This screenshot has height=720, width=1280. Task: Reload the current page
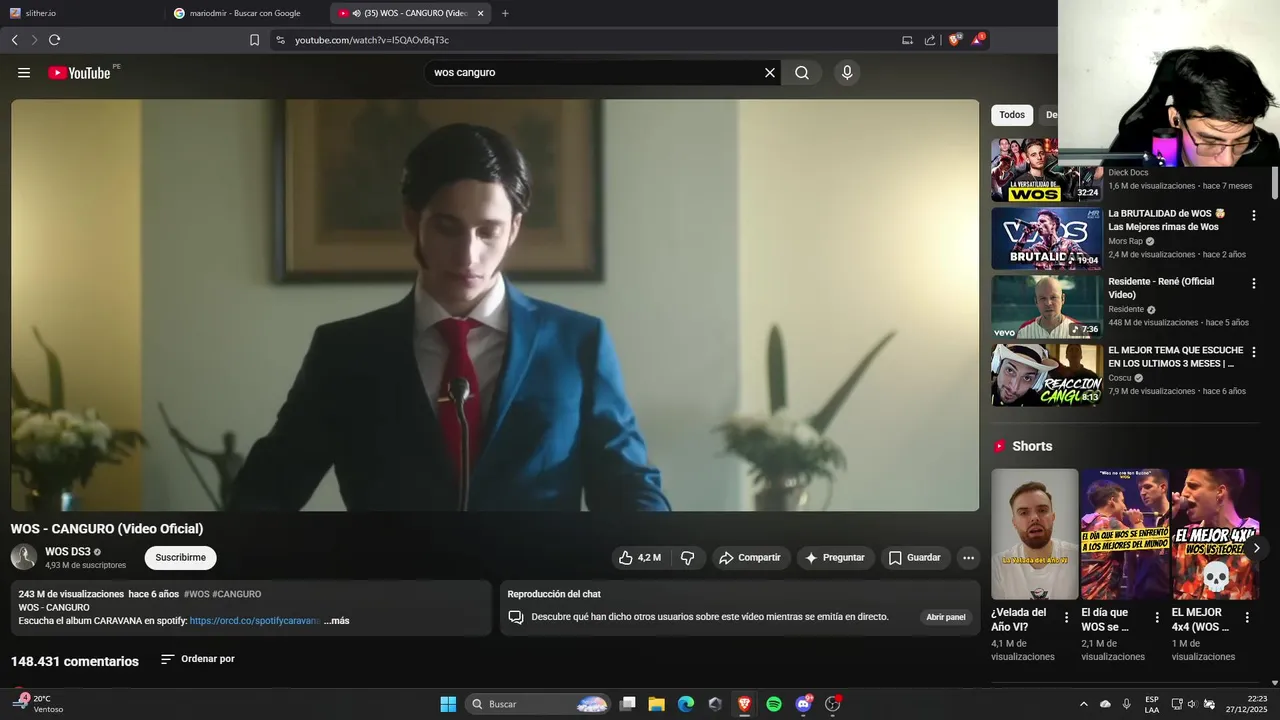point(55,40)
